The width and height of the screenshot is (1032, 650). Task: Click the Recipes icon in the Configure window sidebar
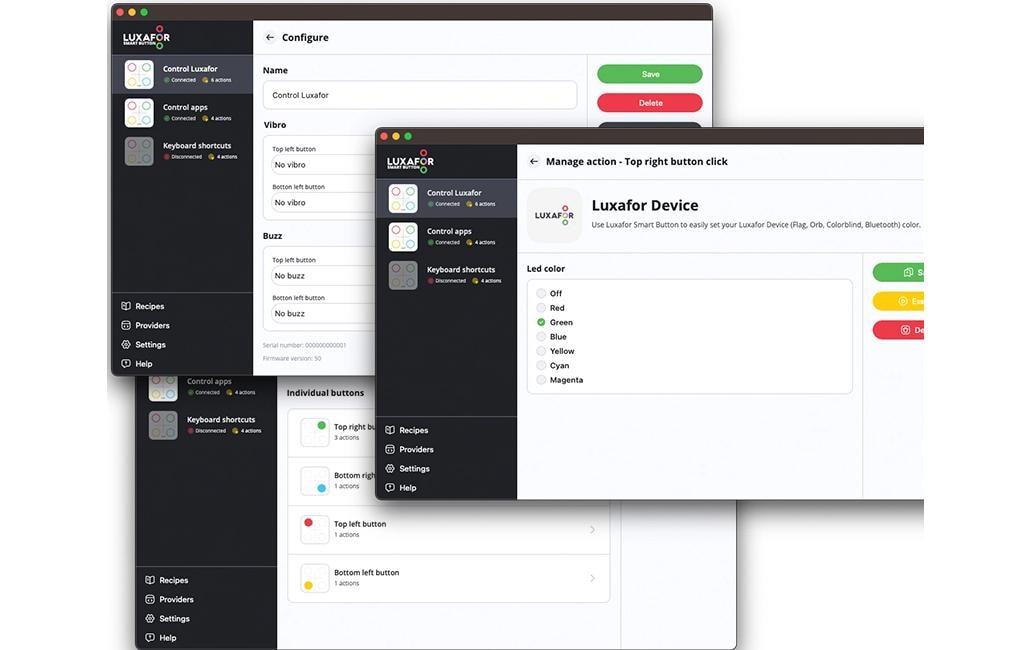click(126, 306)
